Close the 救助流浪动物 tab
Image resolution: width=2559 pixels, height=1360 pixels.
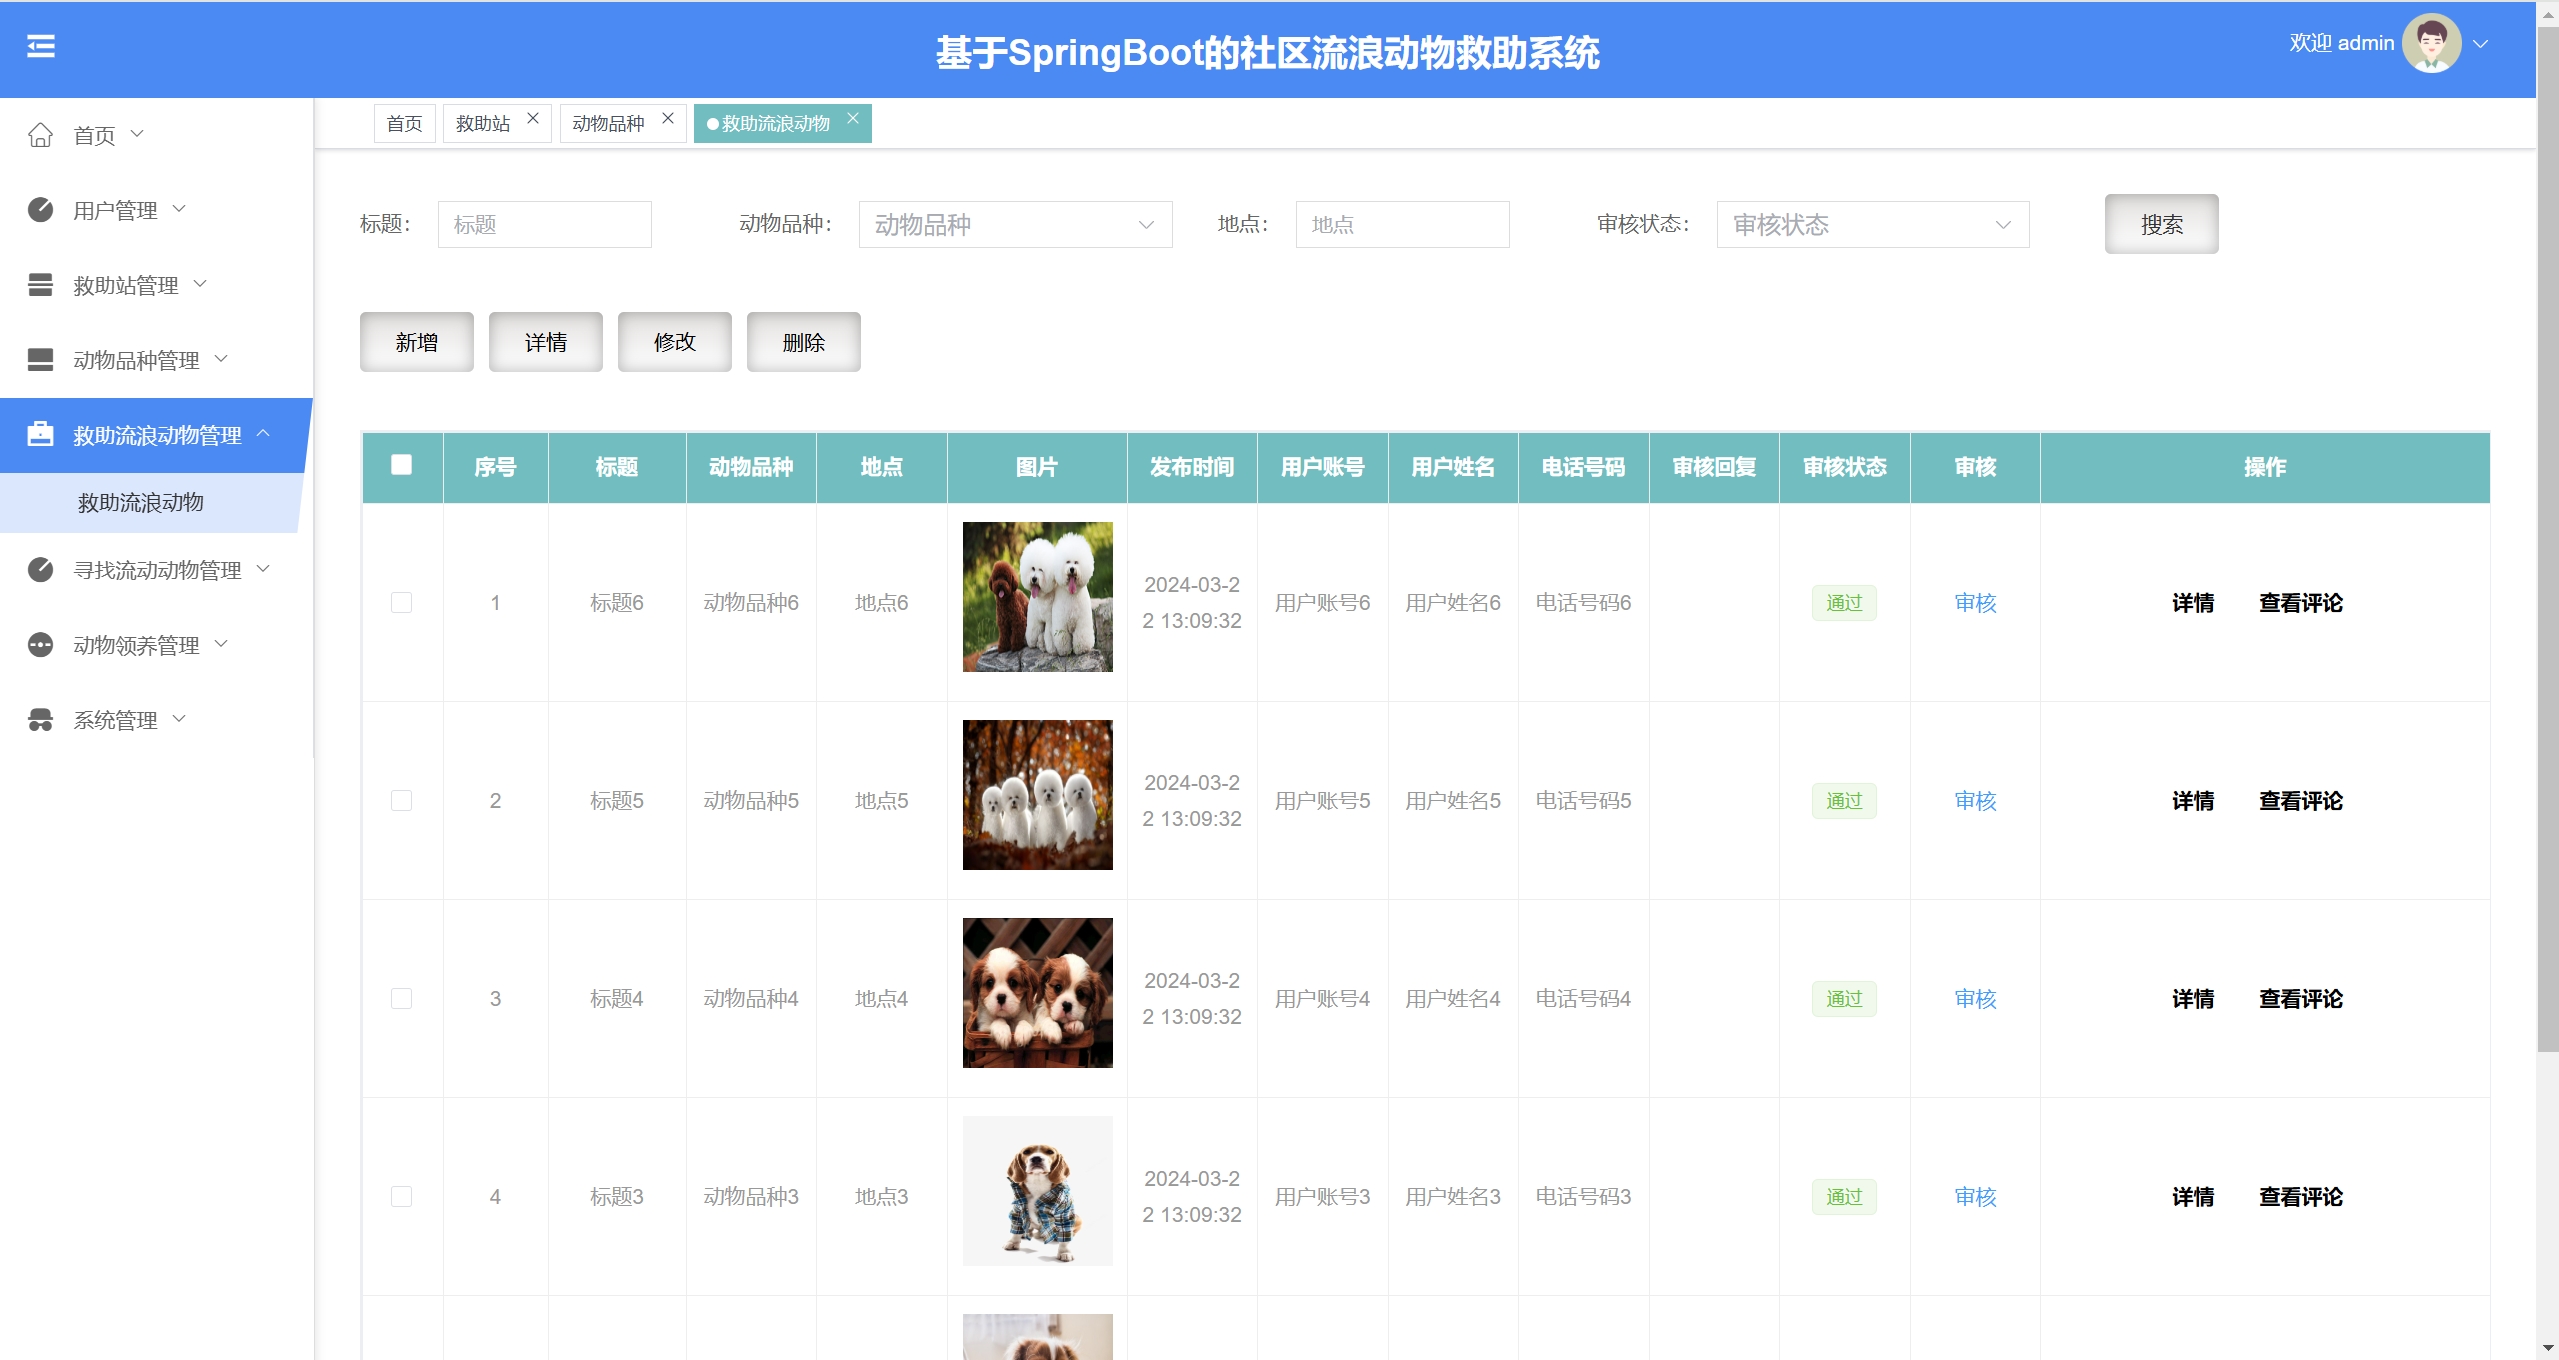click(x=853, y=118)
